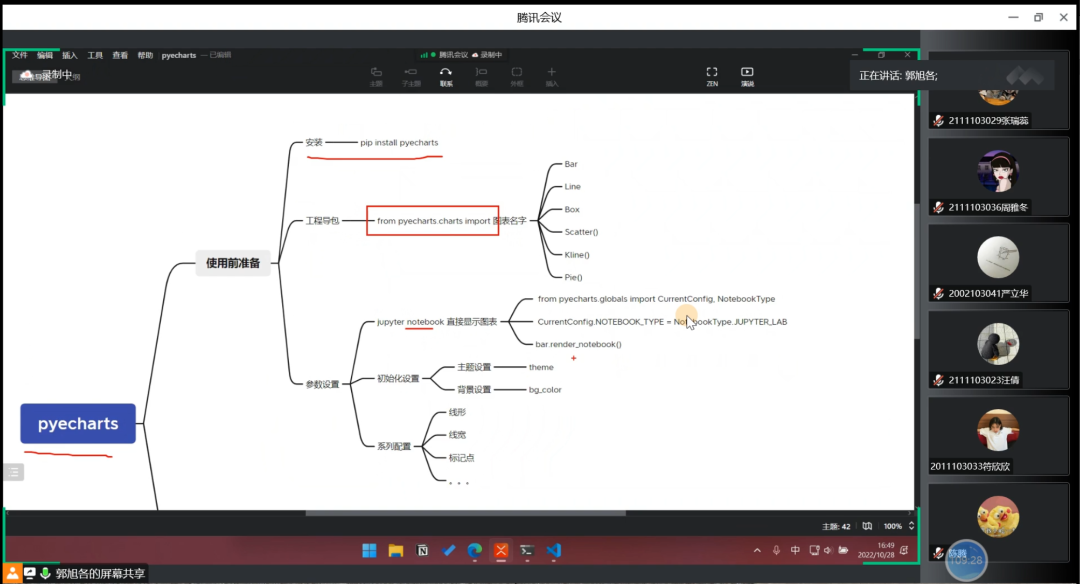Click the map overview icon beside 主题 count
This screenshot has width=1080, height=584.
[867, 526]
